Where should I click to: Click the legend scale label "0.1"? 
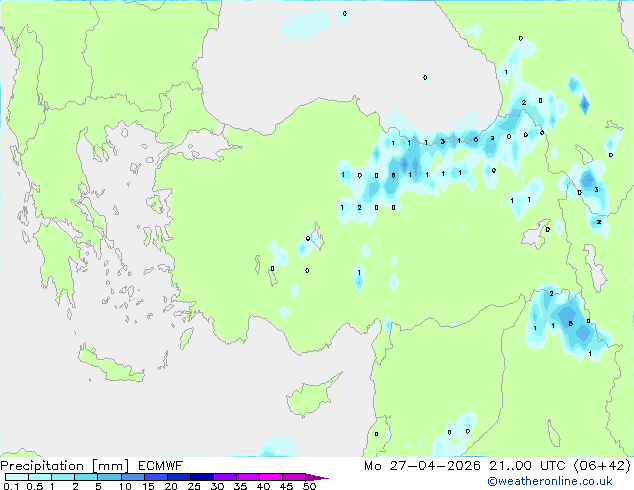pyautogui.click(x=11, y=486)
